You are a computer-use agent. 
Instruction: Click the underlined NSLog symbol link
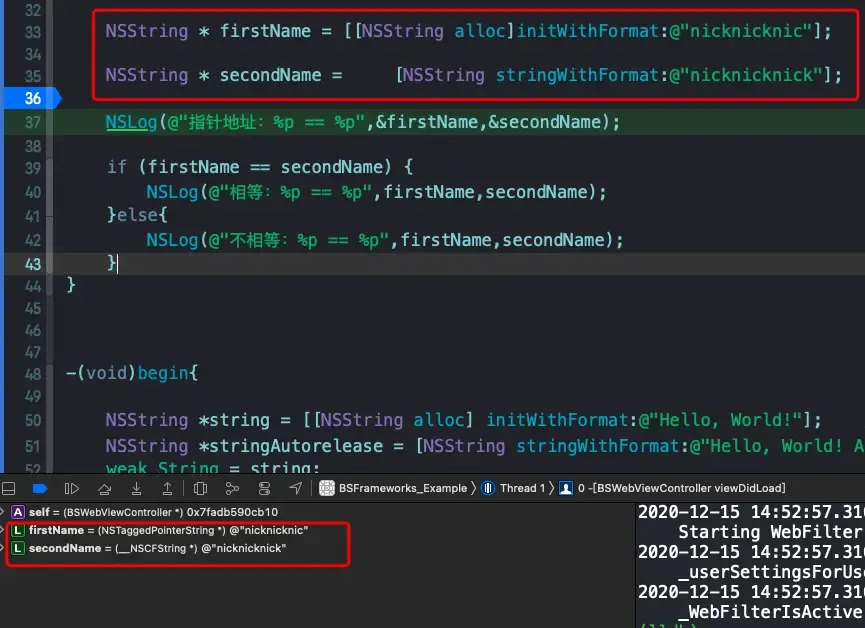[129, 120]
